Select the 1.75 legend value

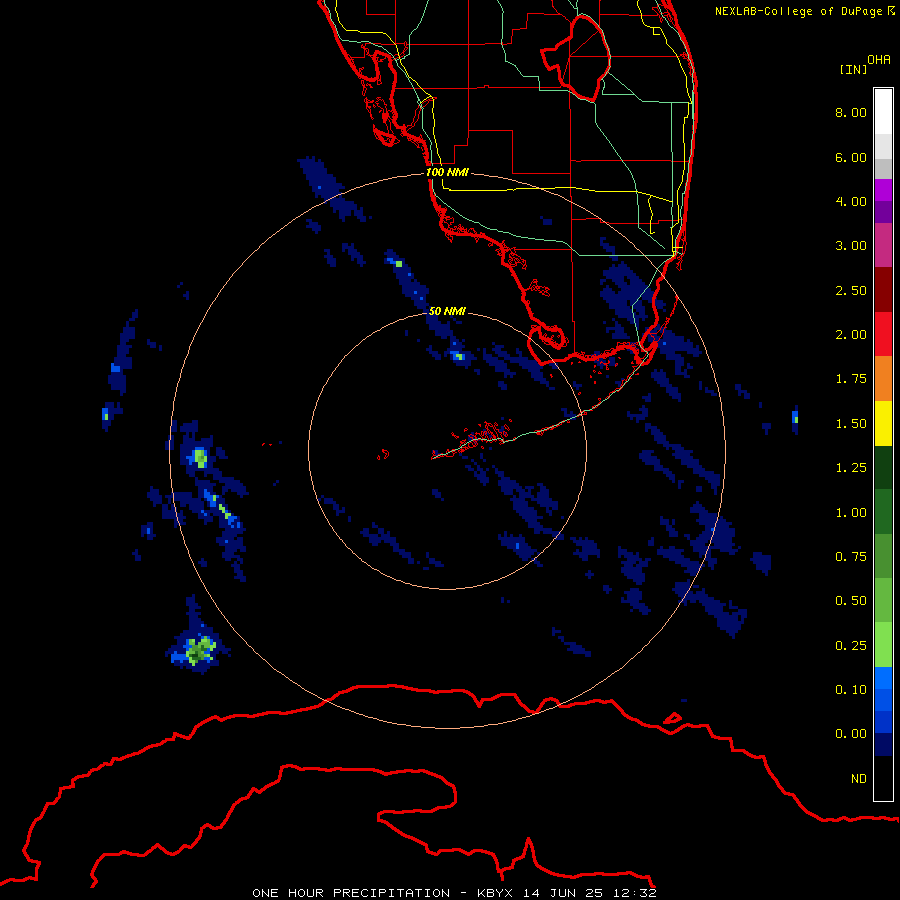tap(851, 379)
